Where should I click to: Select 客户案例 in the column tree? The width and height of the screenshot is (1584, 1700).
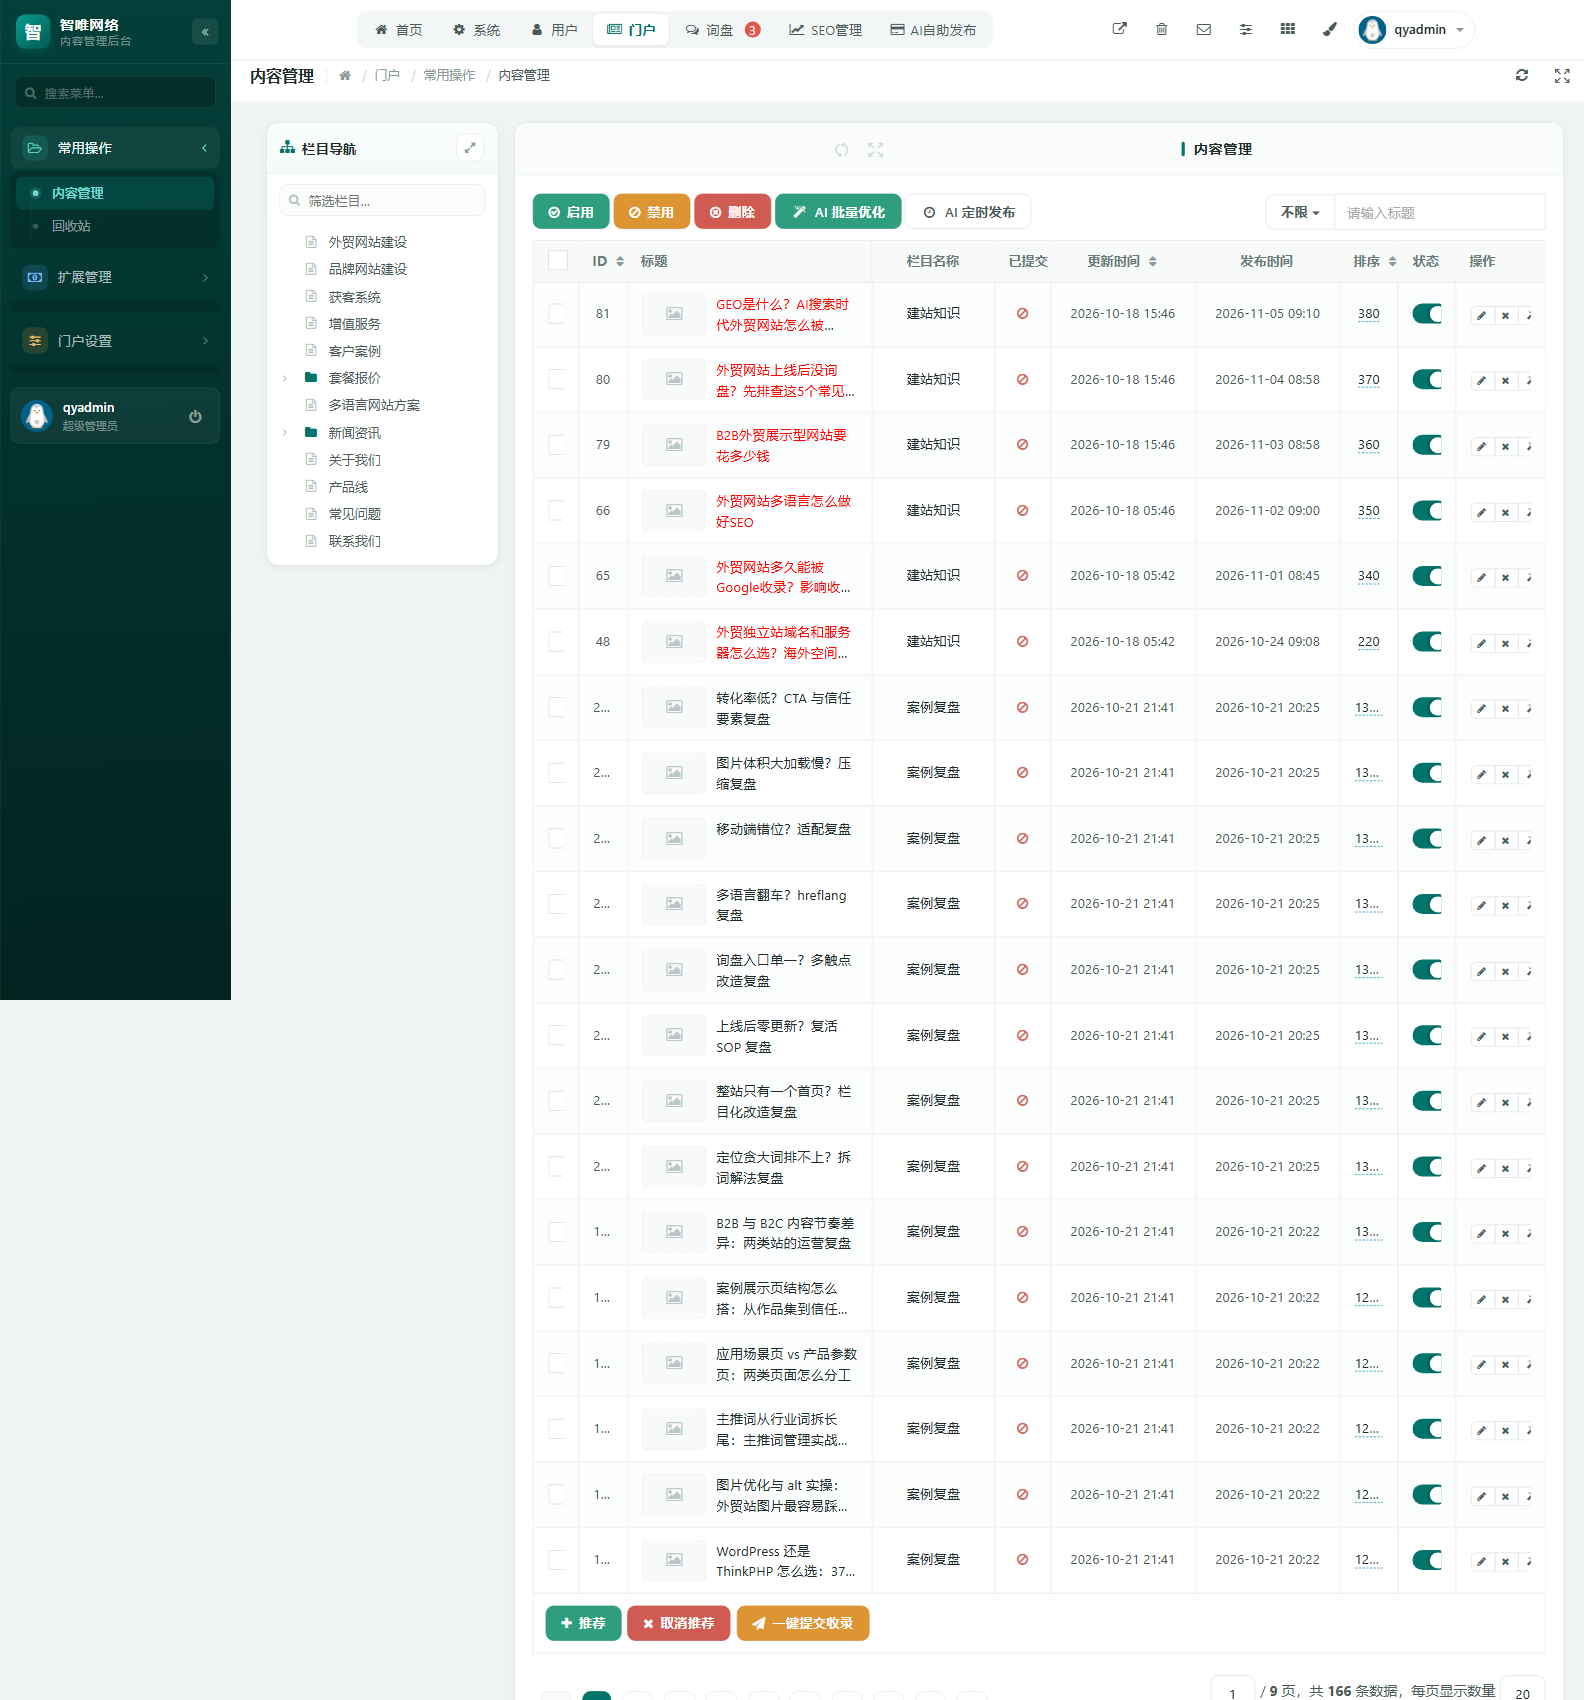[x=355, y=351]
